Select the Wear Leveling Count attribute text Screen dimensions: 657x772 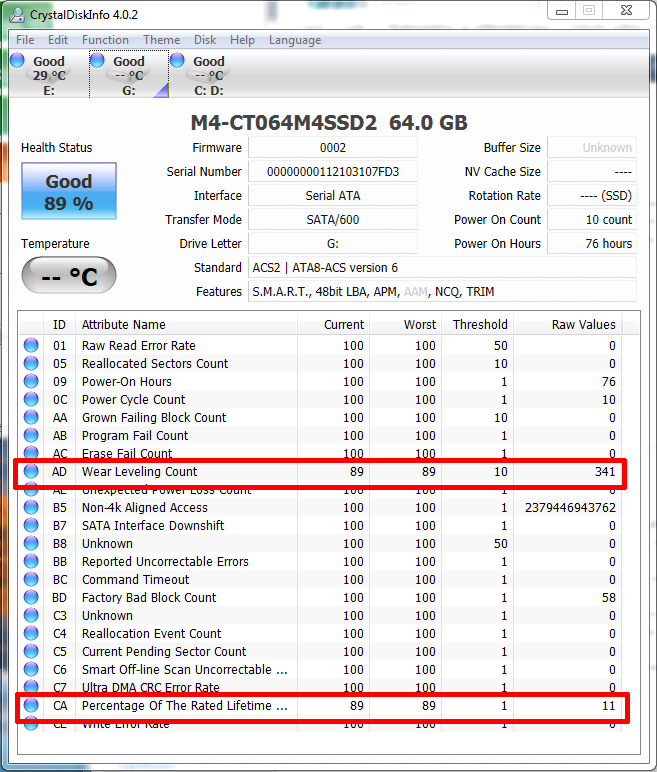139,472
